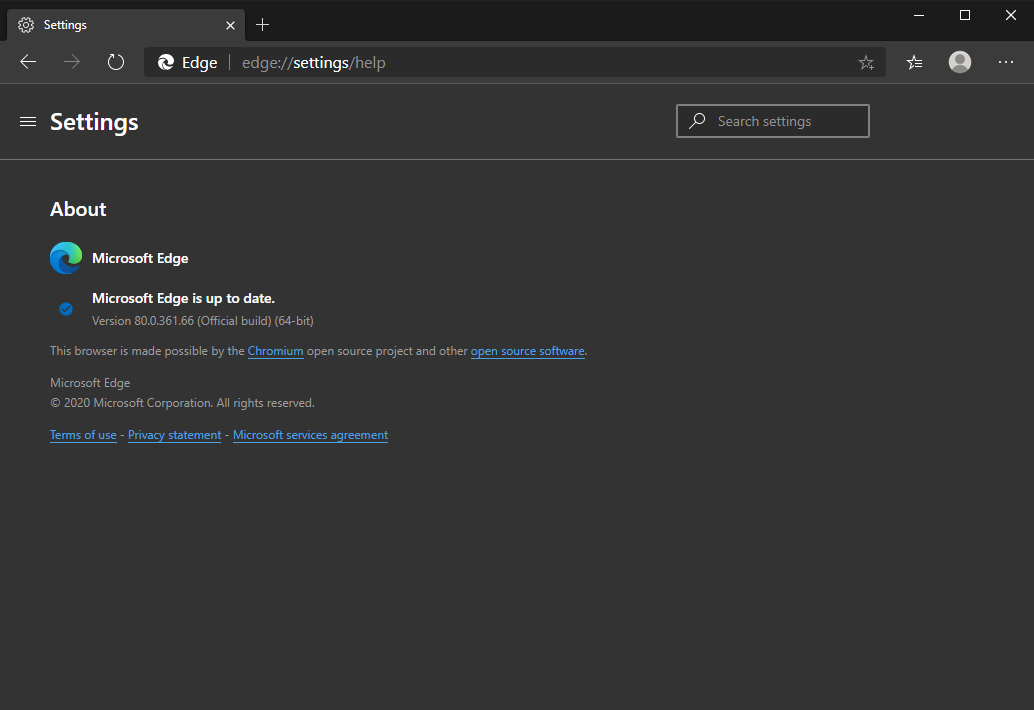Click 'Microsoft Edge is up to date.' text
The width and height of the screenshot is (1034, 710).
(x=183, y=299)
